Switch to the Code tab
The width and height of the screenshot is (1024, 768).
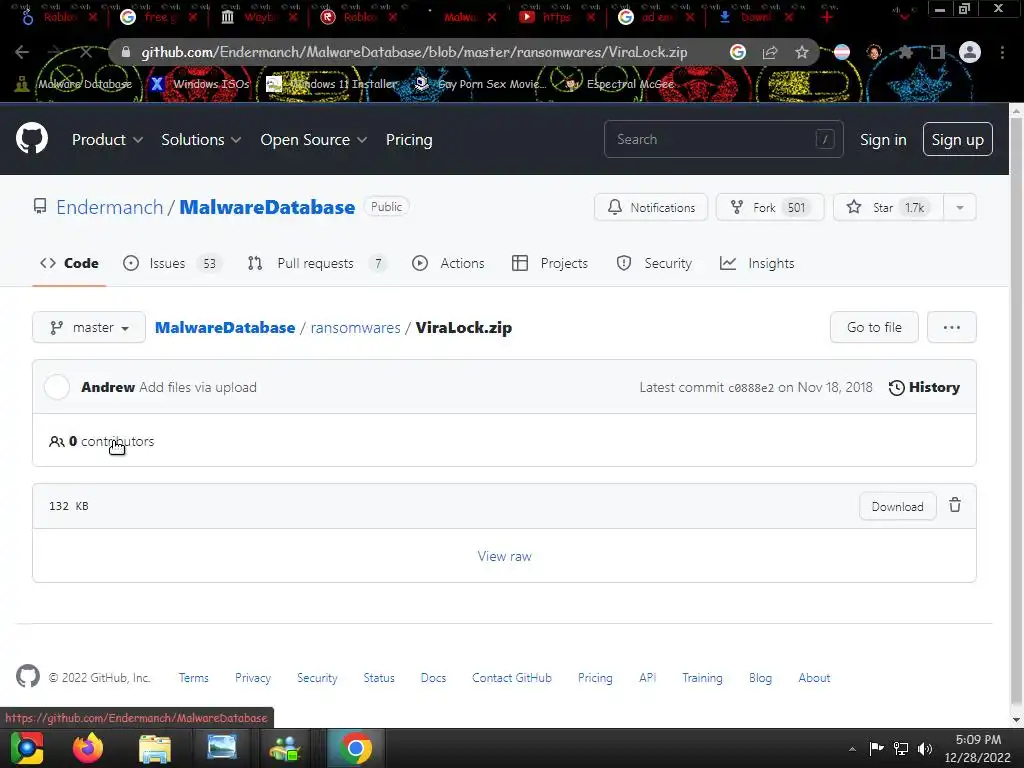pos(69,263)
